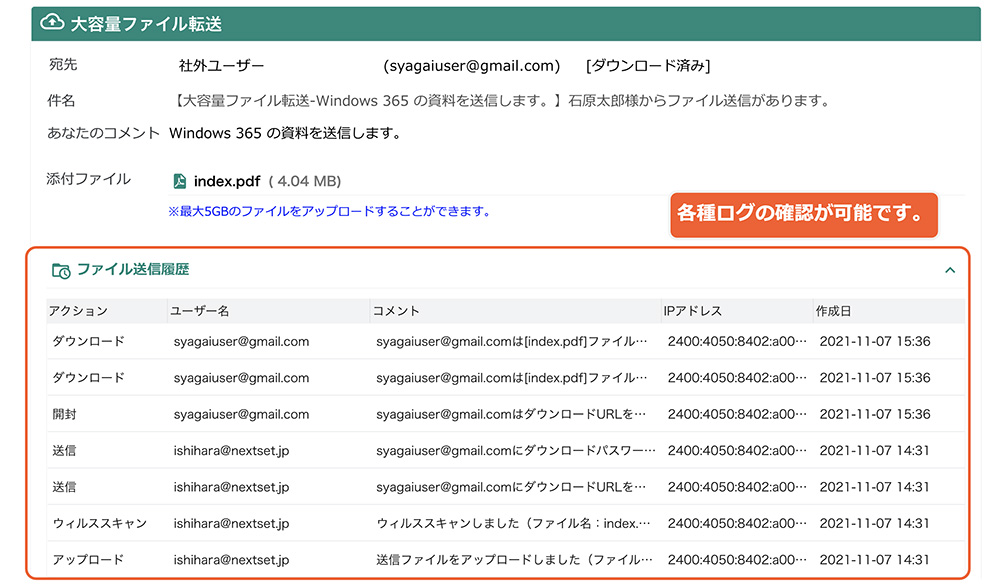Image resolution: width=1000 pixels, height=584 pixels.
Task: Sort by the 作成日 column header
Action: coord(834,310)
